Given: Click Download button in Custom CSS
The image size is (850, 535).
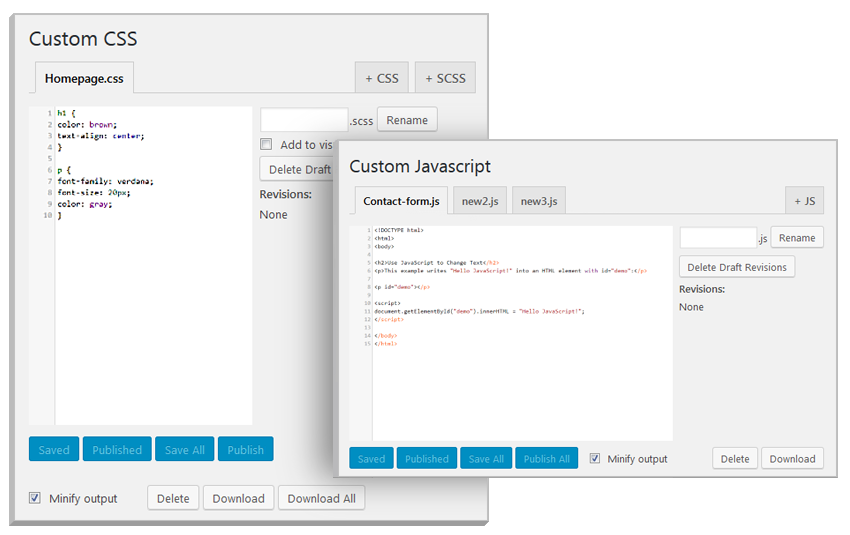Looking at the screenshot, I should pyautogui.click(x=239, y=498).
